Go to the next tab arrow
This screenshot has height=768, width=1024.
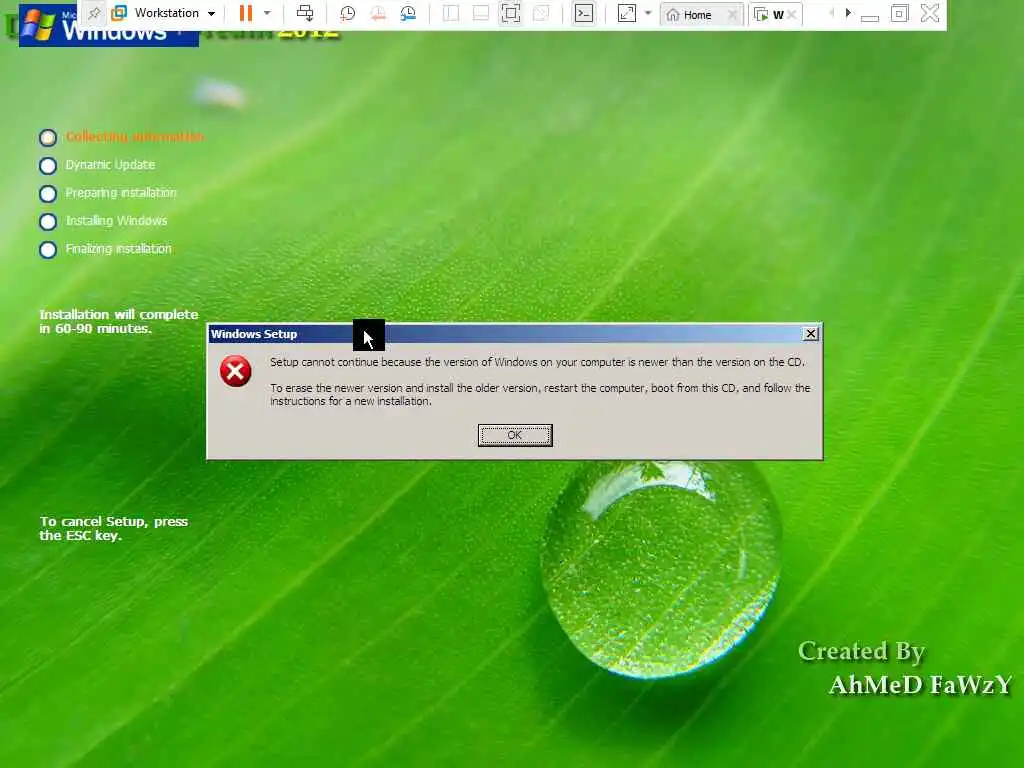pos(848,13)
